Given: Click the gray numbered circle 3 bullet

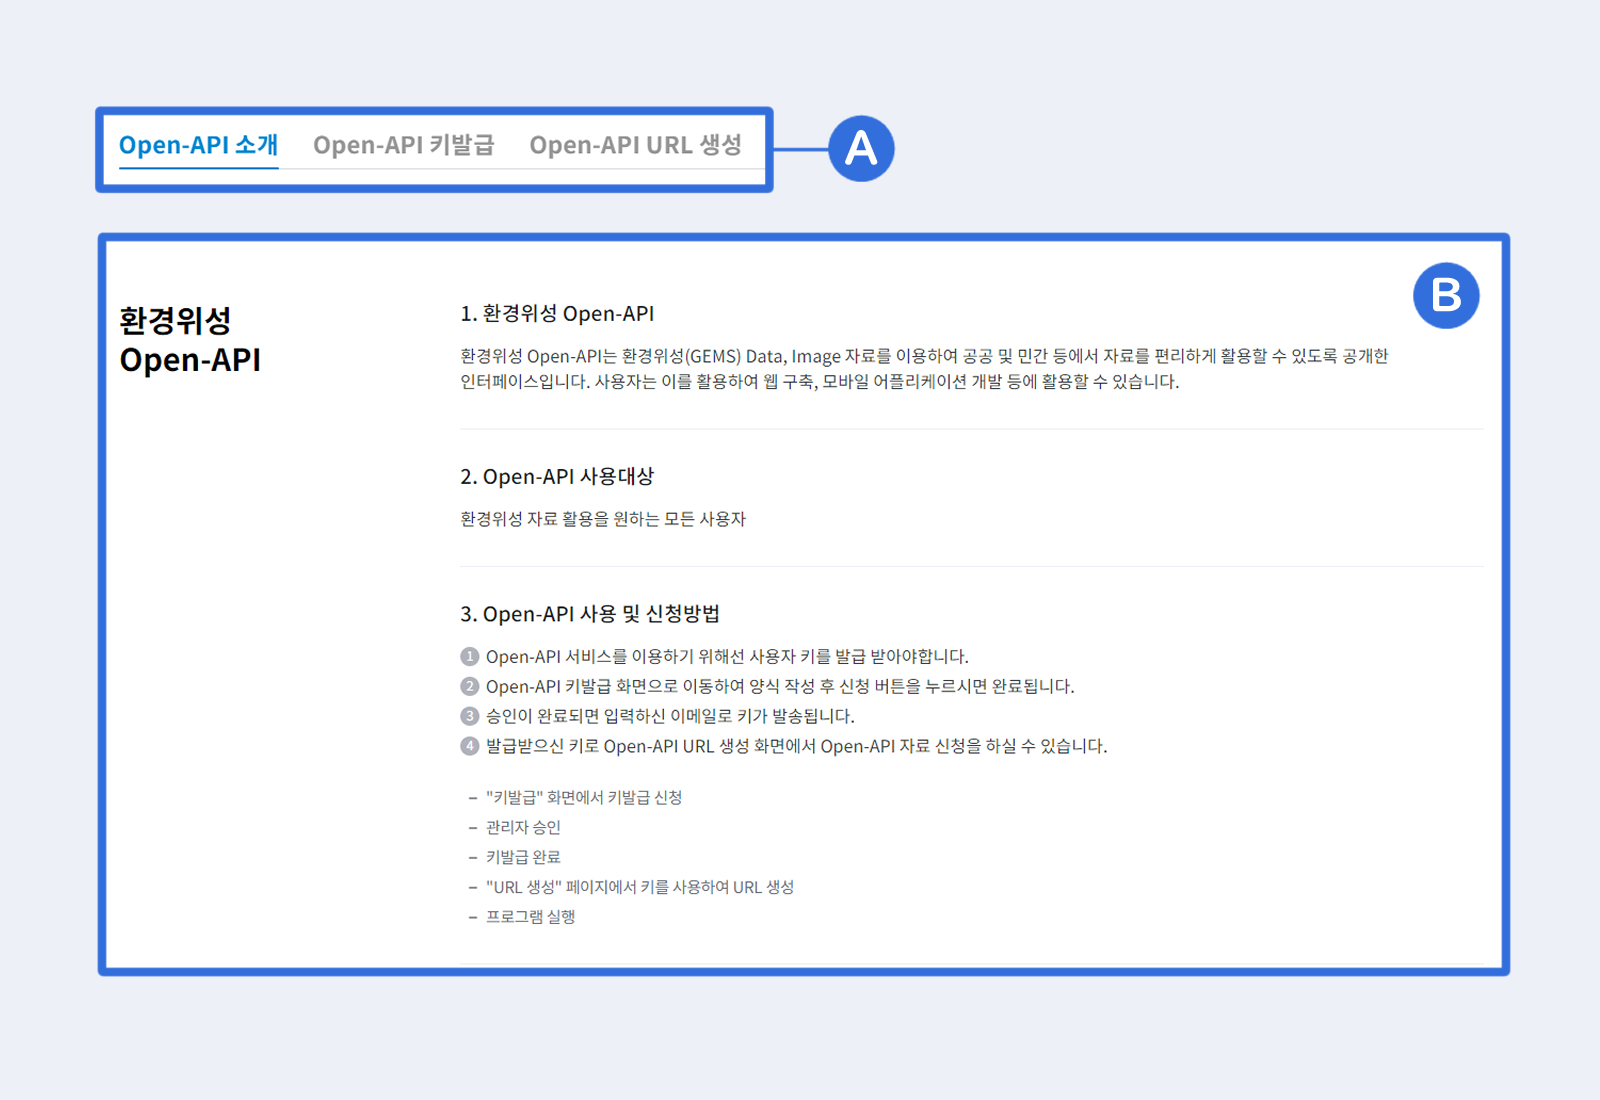Looking at the screenshot, I should pos(470,717).
